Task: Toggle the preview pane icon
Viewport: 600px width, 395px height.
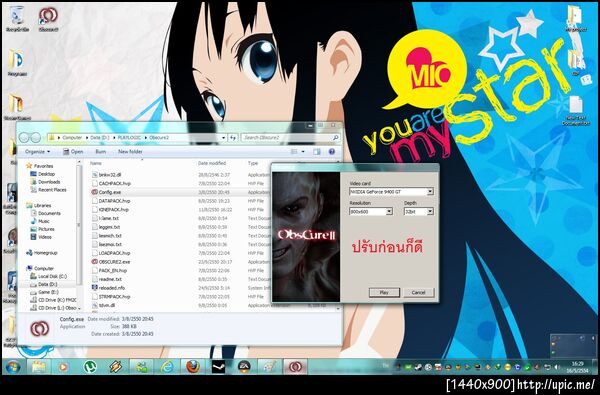Action: coord(317,152)
